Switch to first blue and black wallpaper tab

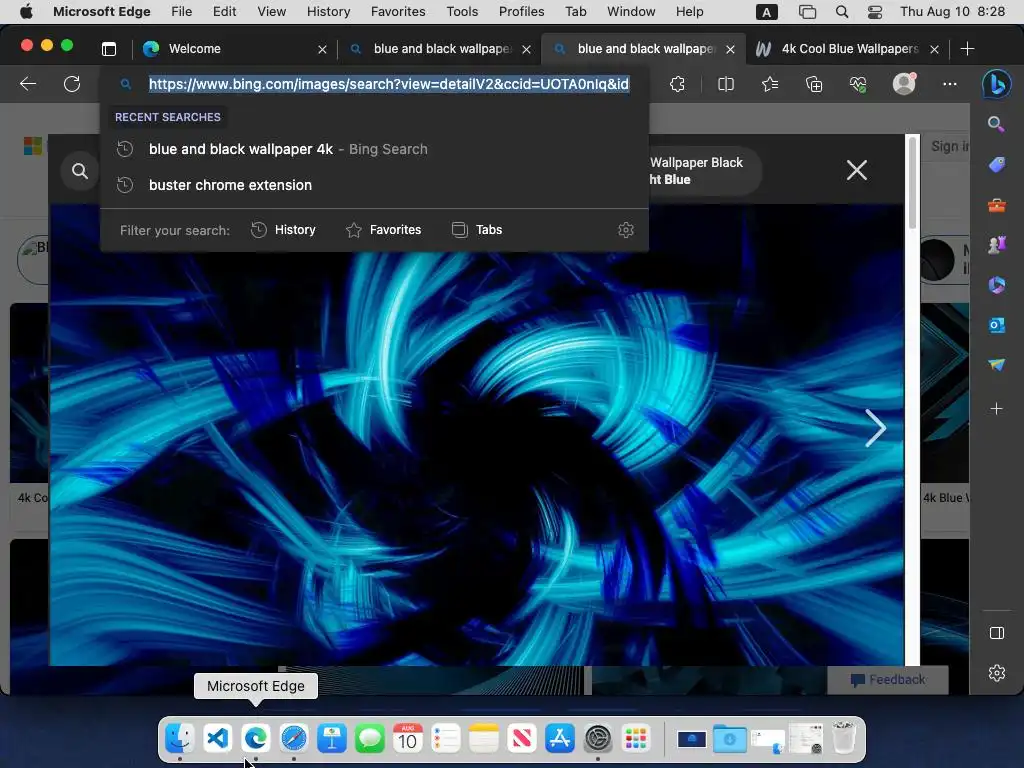point(440,49)
